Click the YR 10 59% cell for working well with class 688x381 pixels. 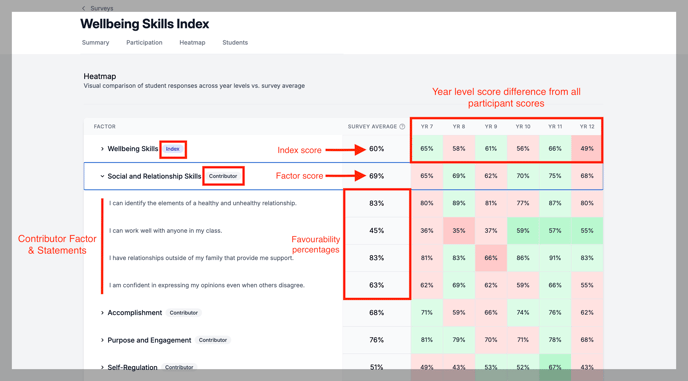click(523, 230)
